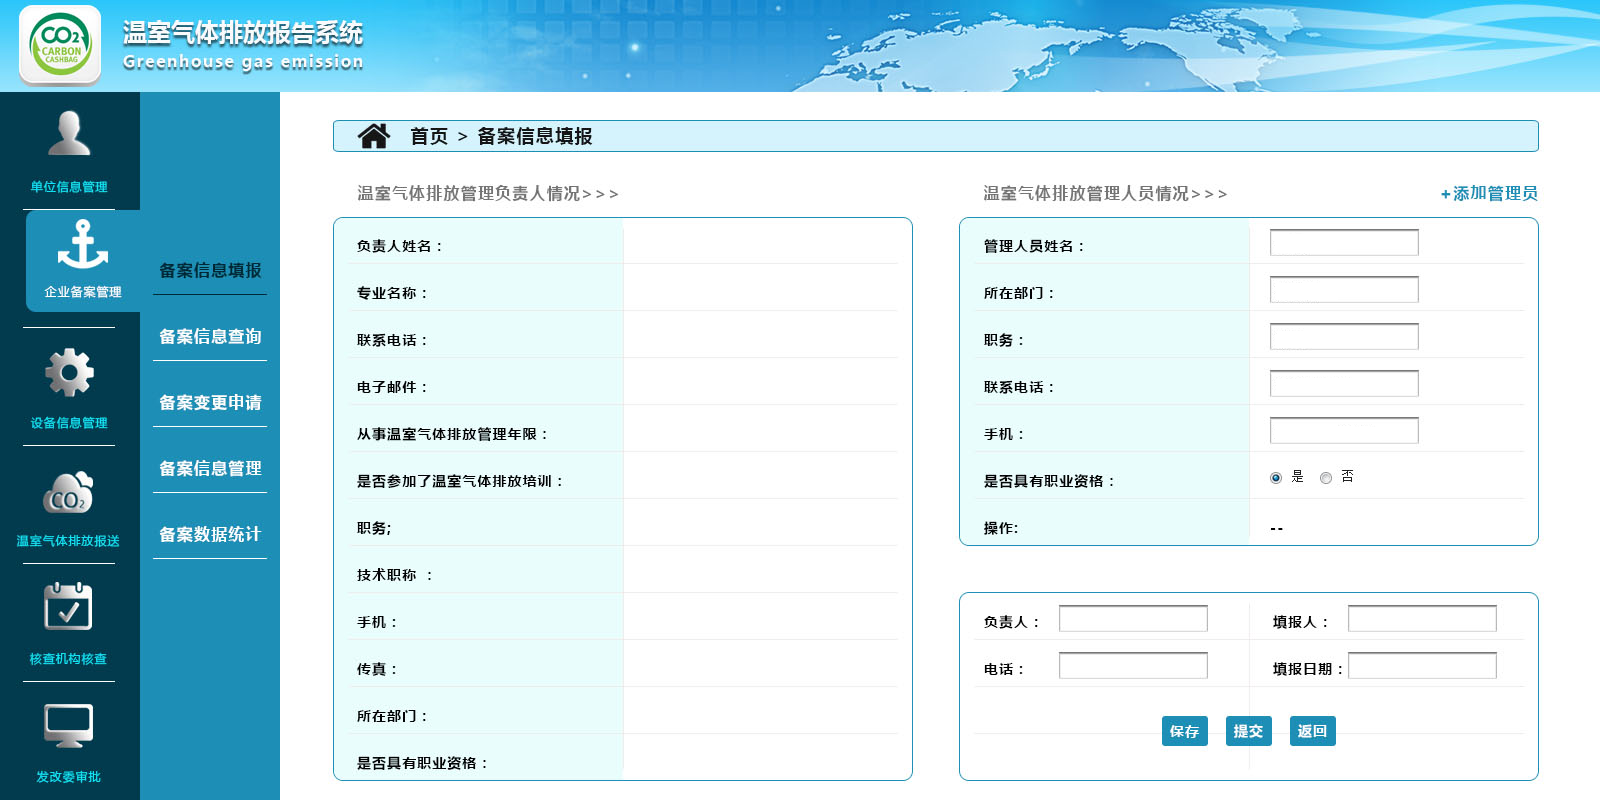The width and height of the screenshot is (1600, 800).
Task: Click 备案信息填报 breadcrumb text
Action: tap(535, 136)
